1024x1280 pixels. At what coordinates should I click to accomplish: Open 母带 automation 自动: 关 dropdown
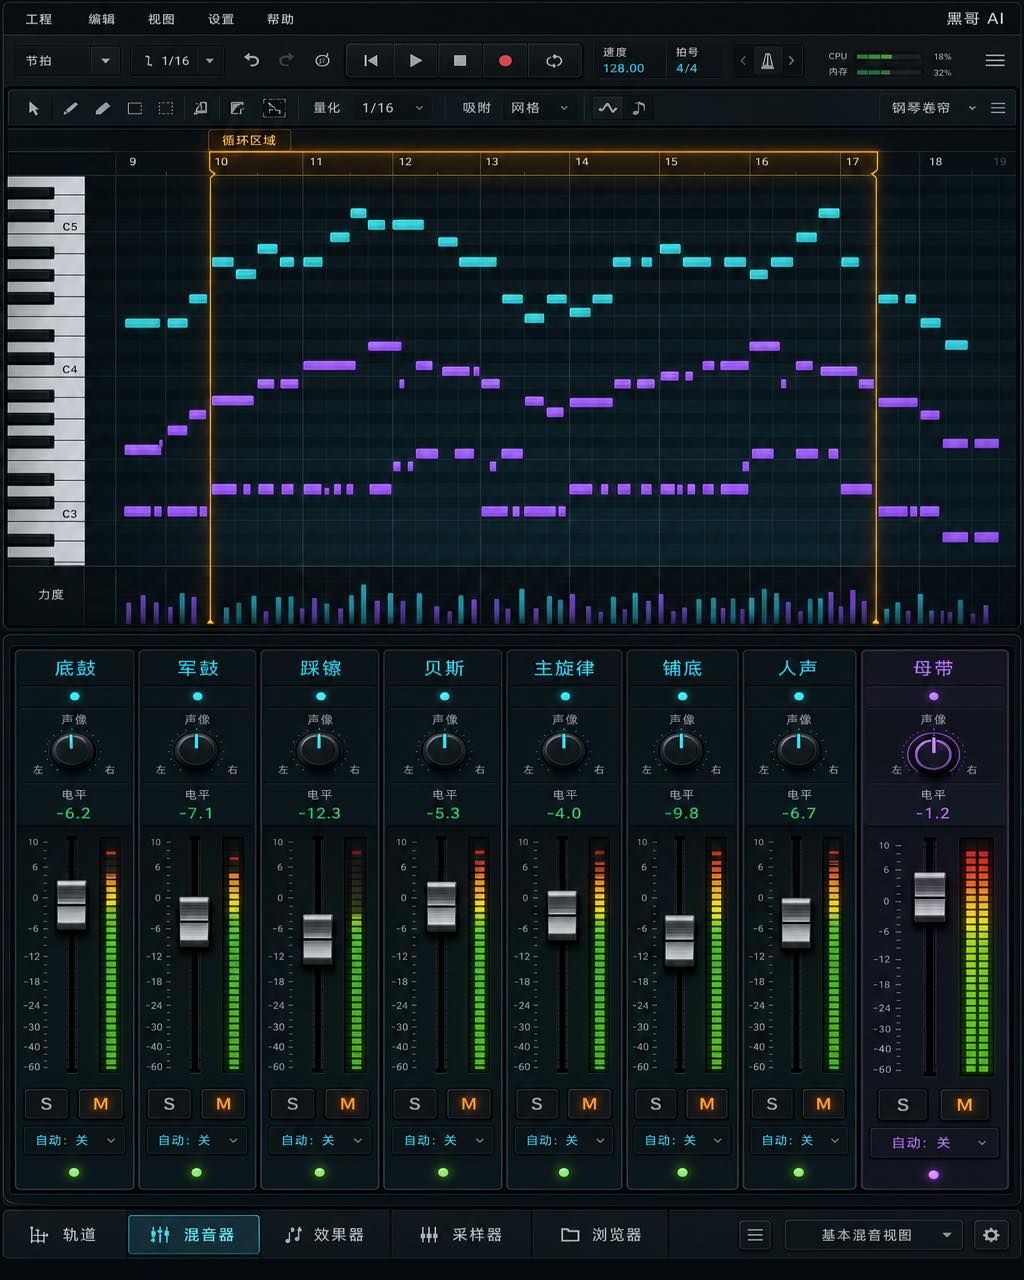point(934,1142)
